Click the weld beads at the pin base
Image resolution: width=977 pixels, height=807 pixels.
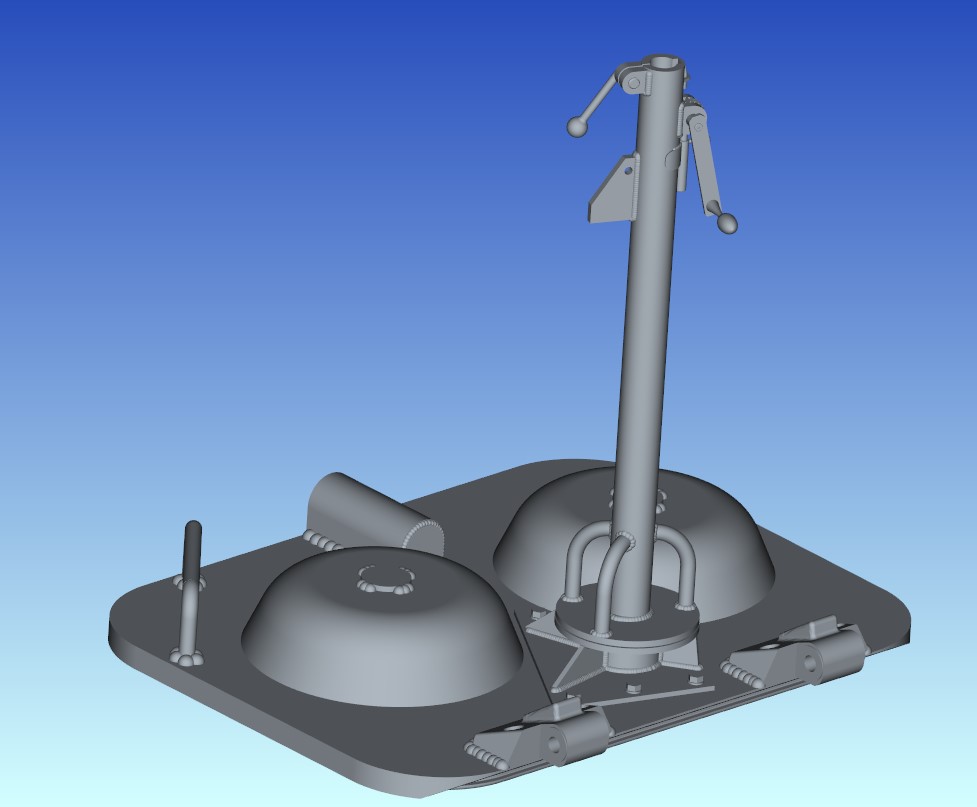(x=187, y=658)
